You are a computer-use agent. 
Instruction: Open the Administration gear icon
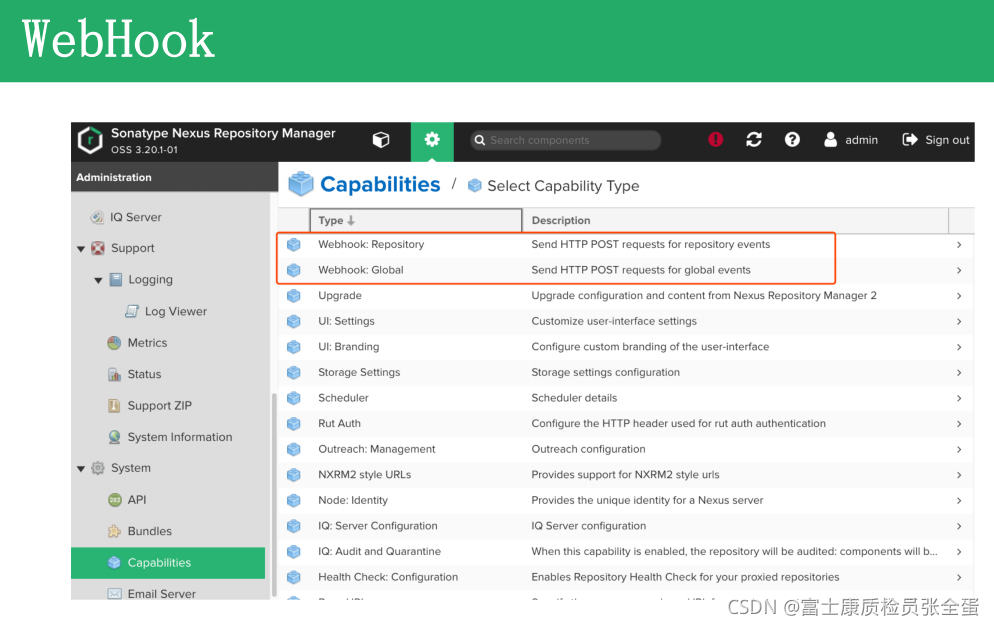(x=432, y=140)
